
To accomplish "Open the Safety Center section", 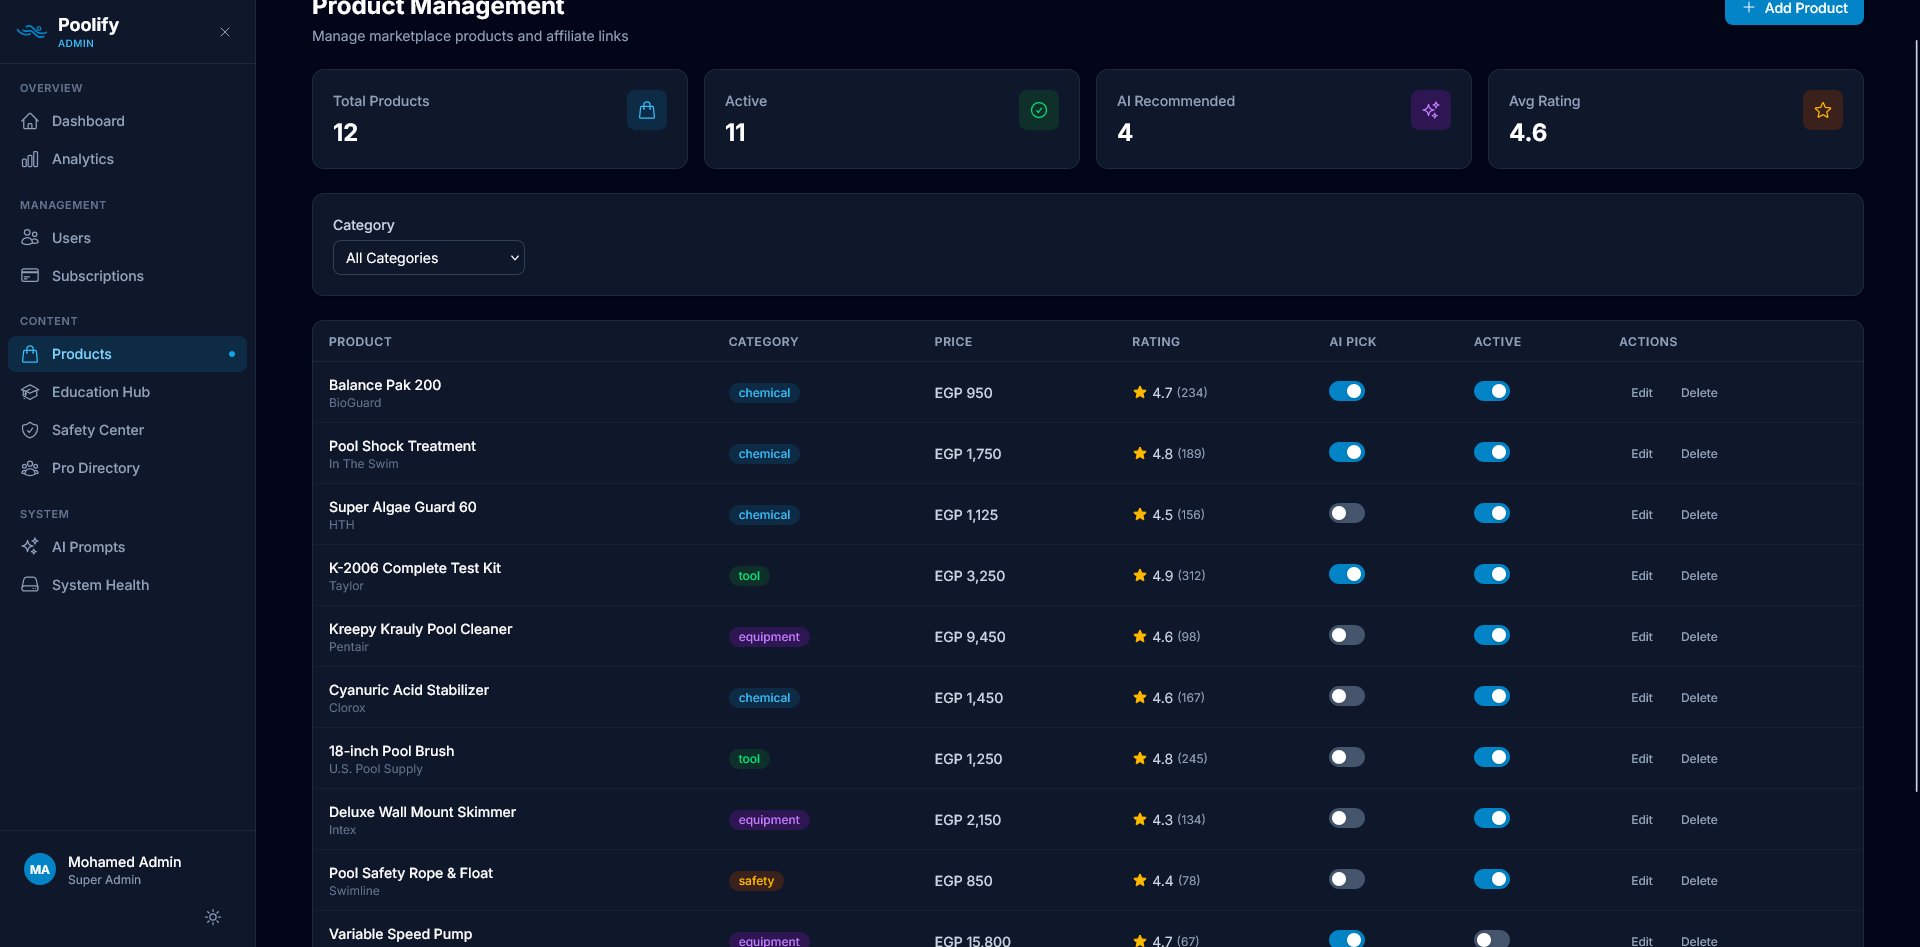I will [x=127, y=430].
